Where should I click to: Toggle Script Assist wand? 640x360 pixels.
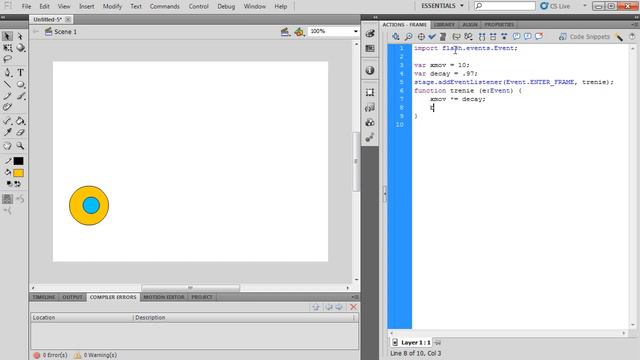pyautogui.click(x=620, y=37)
